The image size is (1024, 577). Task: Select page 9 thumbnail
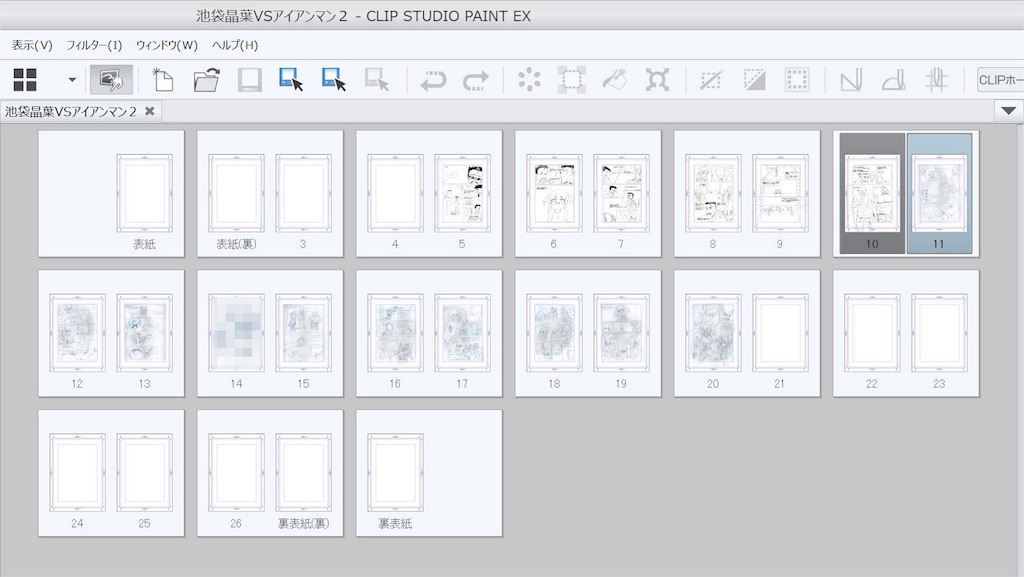pos(780,194)
